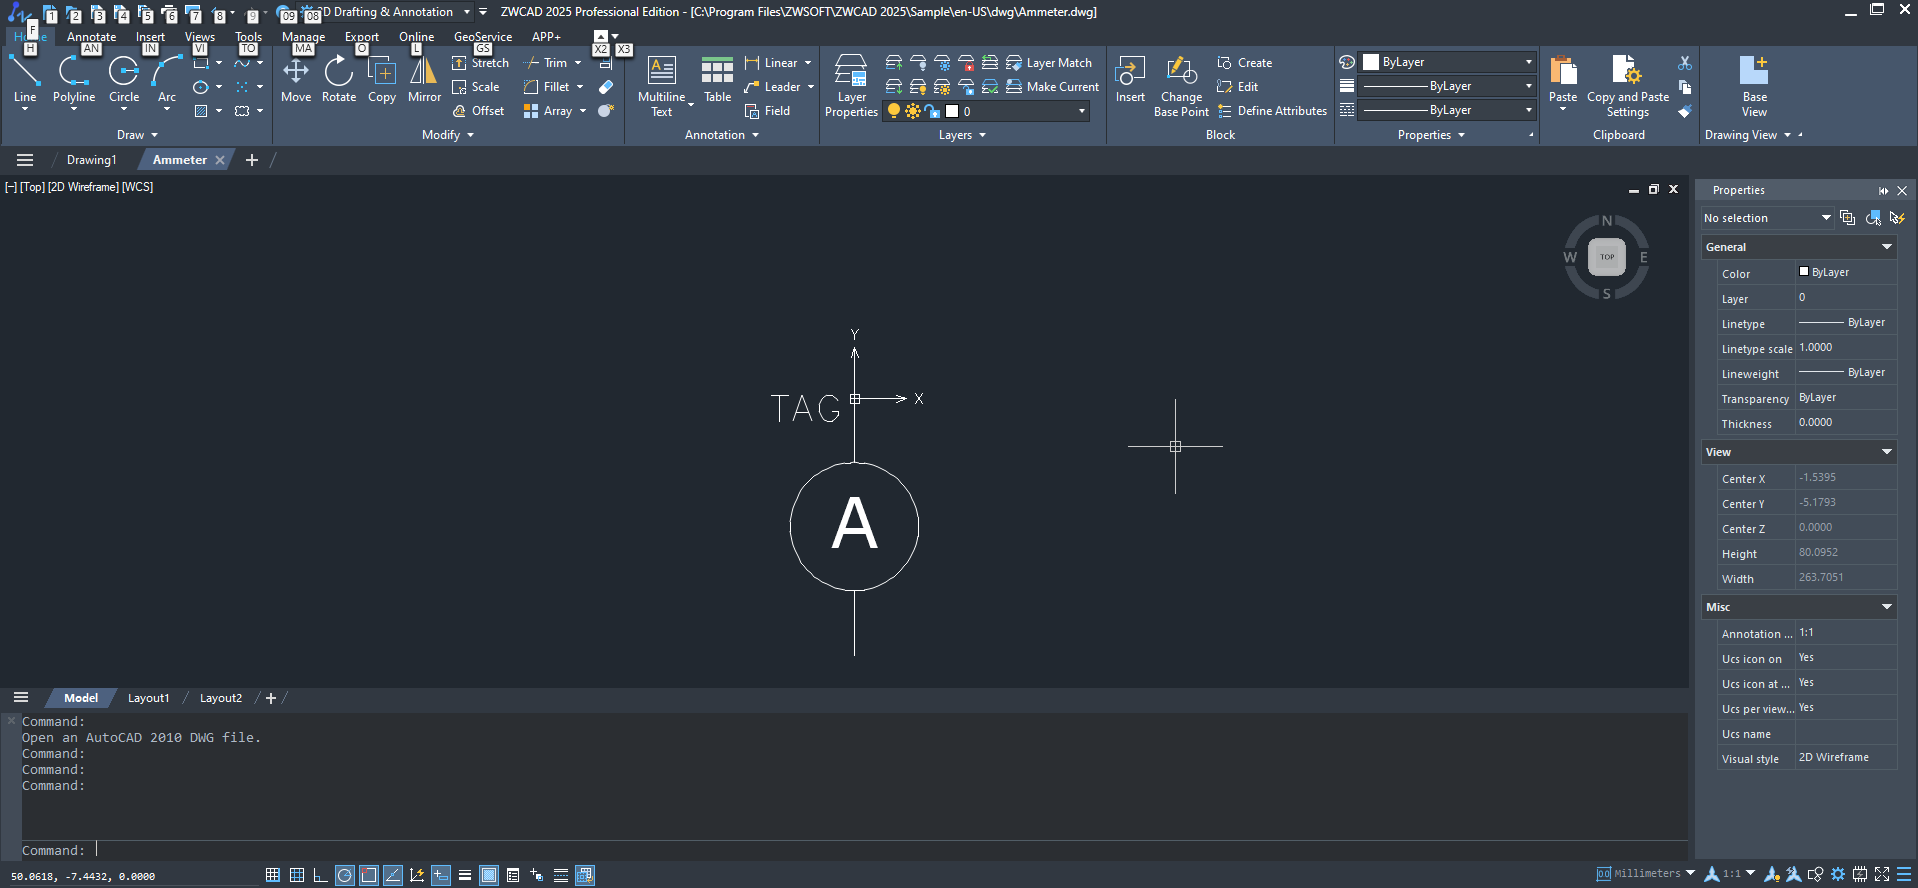Click the Eraser icon in Modify panel
Image resolution: width=1918 pixels, height=888 pixels.
tap(606, 87)
